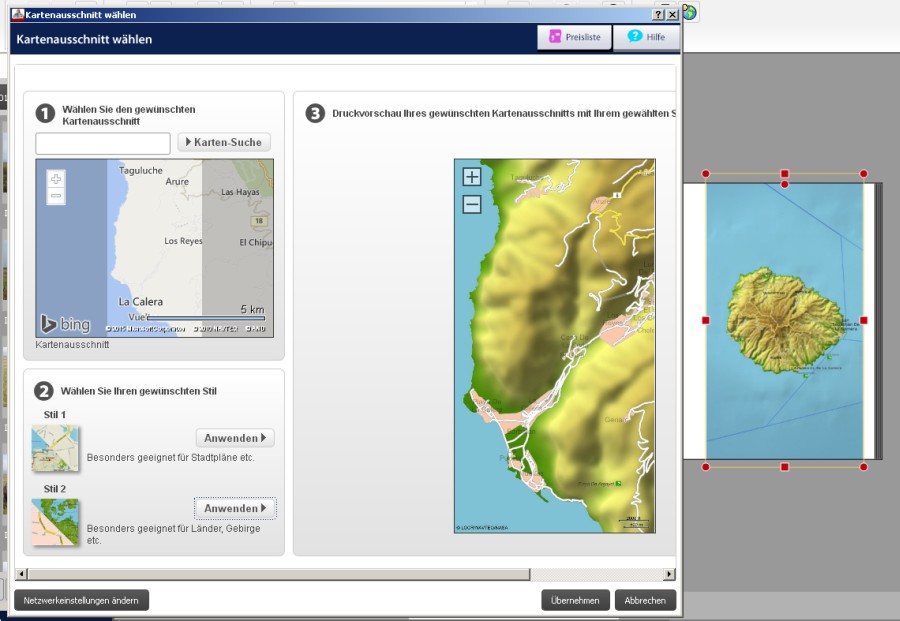Image resolution: width=900 pixels, height=621 pixels.
Task: Open Netzwerkeinstellungen ändern network settings
Action: point(81,600)
